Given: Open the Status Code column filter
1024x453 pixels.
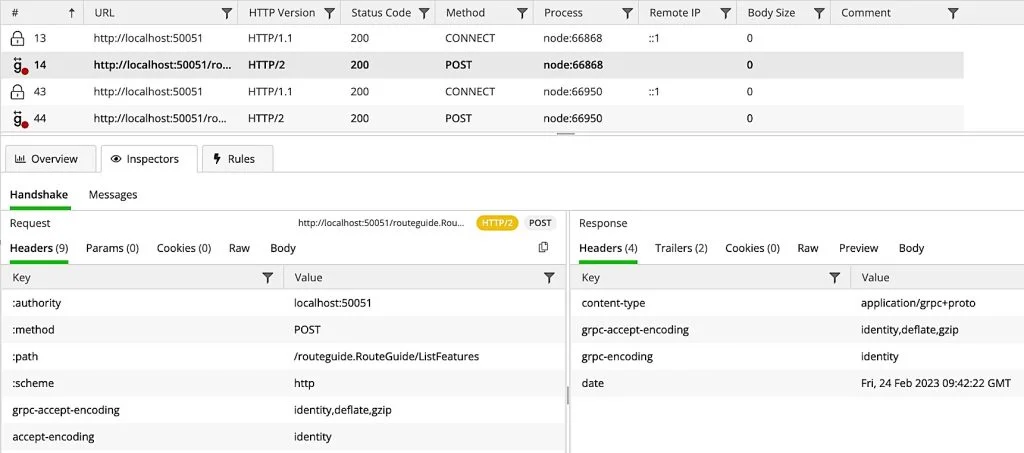Looking at the screenshot, I should (424, 13).
